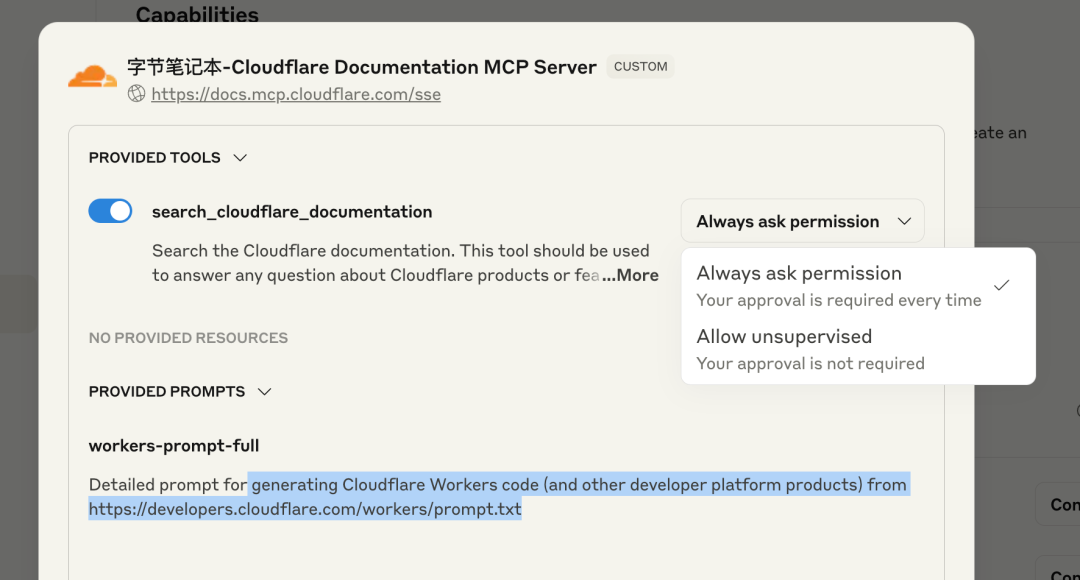Screen dimensions: 1080x580
Task: Click the highlighted developers.cloudflare.com prompt.txt URL
Action: click(x=305, y=509)
